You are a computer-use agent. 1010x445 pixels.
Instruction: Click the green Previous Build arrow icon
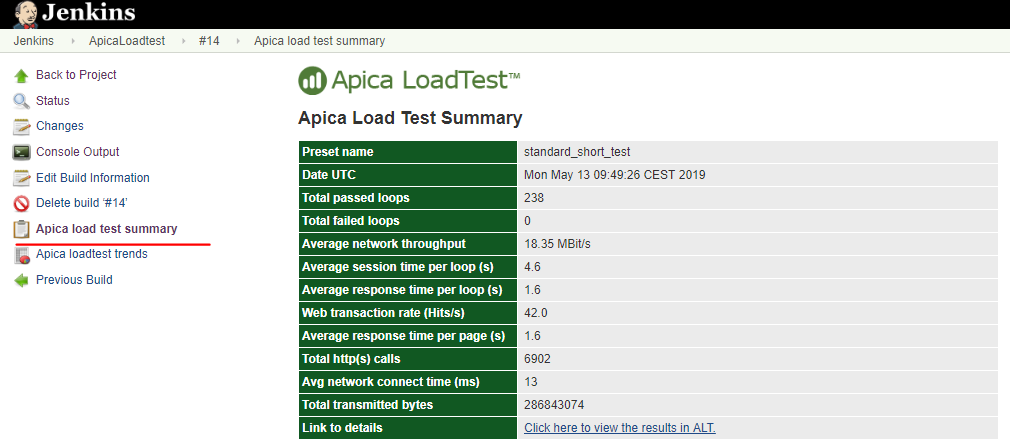click(21, 281)
